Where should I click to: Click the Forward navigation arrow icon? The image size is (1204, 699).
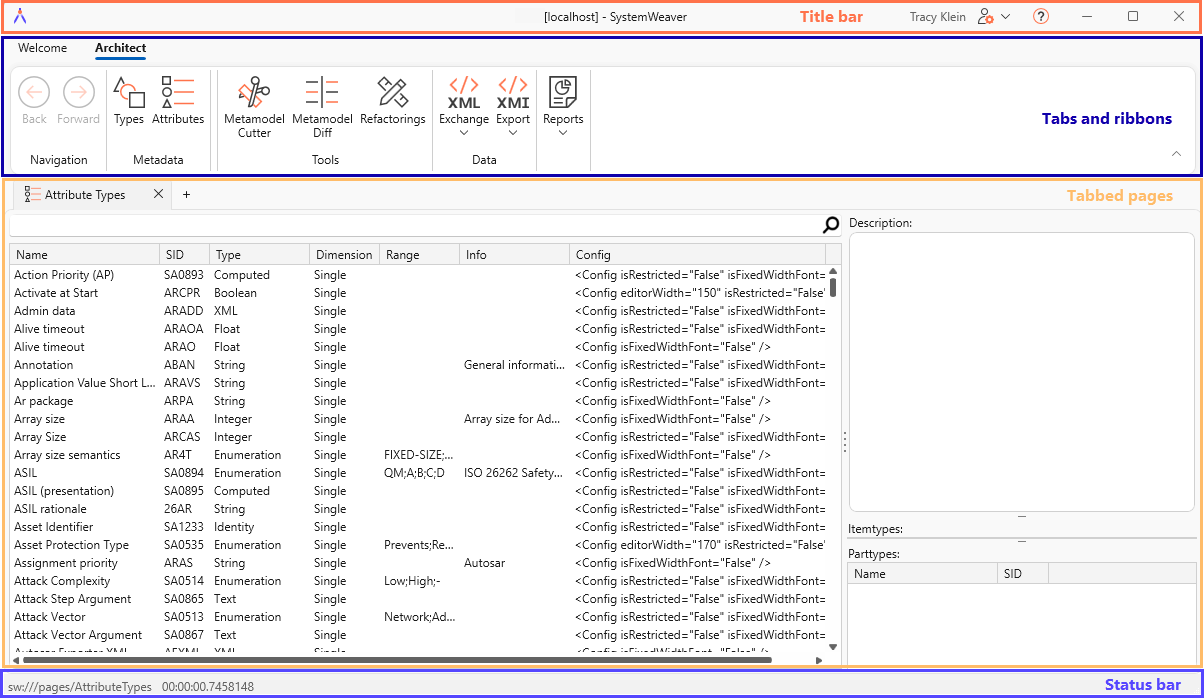coord(79,93)
